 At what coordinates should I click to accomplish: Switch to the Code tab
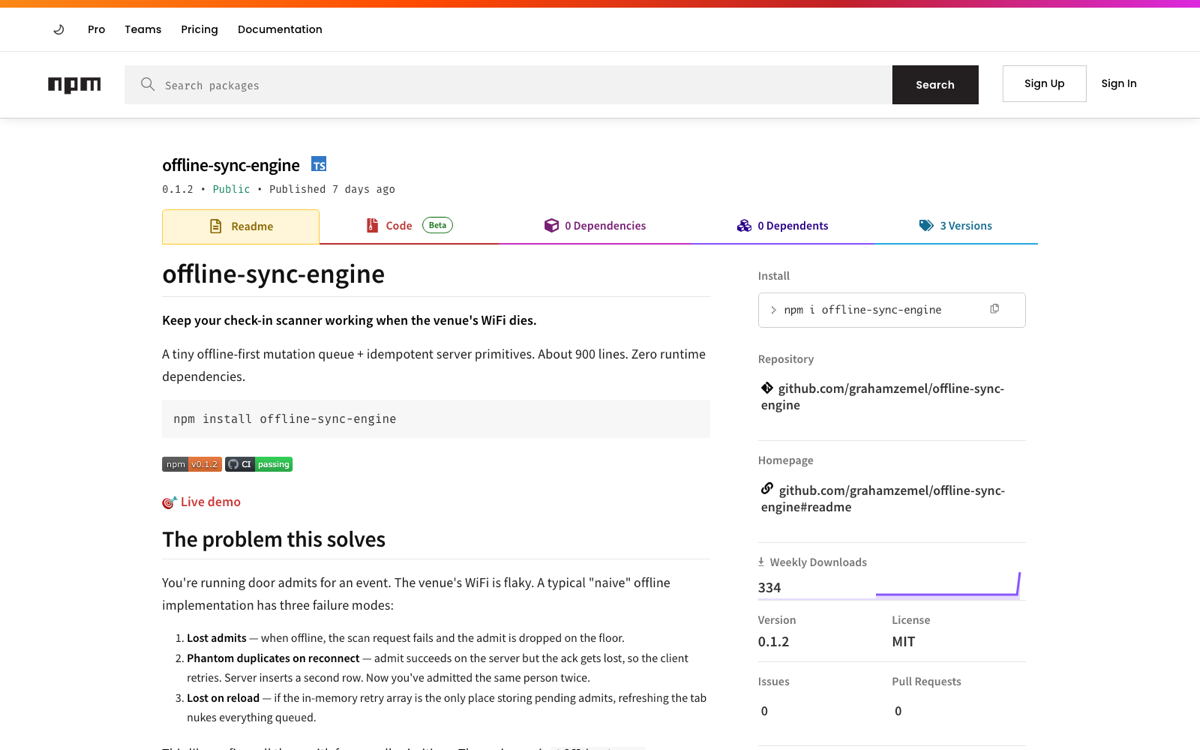409,226
